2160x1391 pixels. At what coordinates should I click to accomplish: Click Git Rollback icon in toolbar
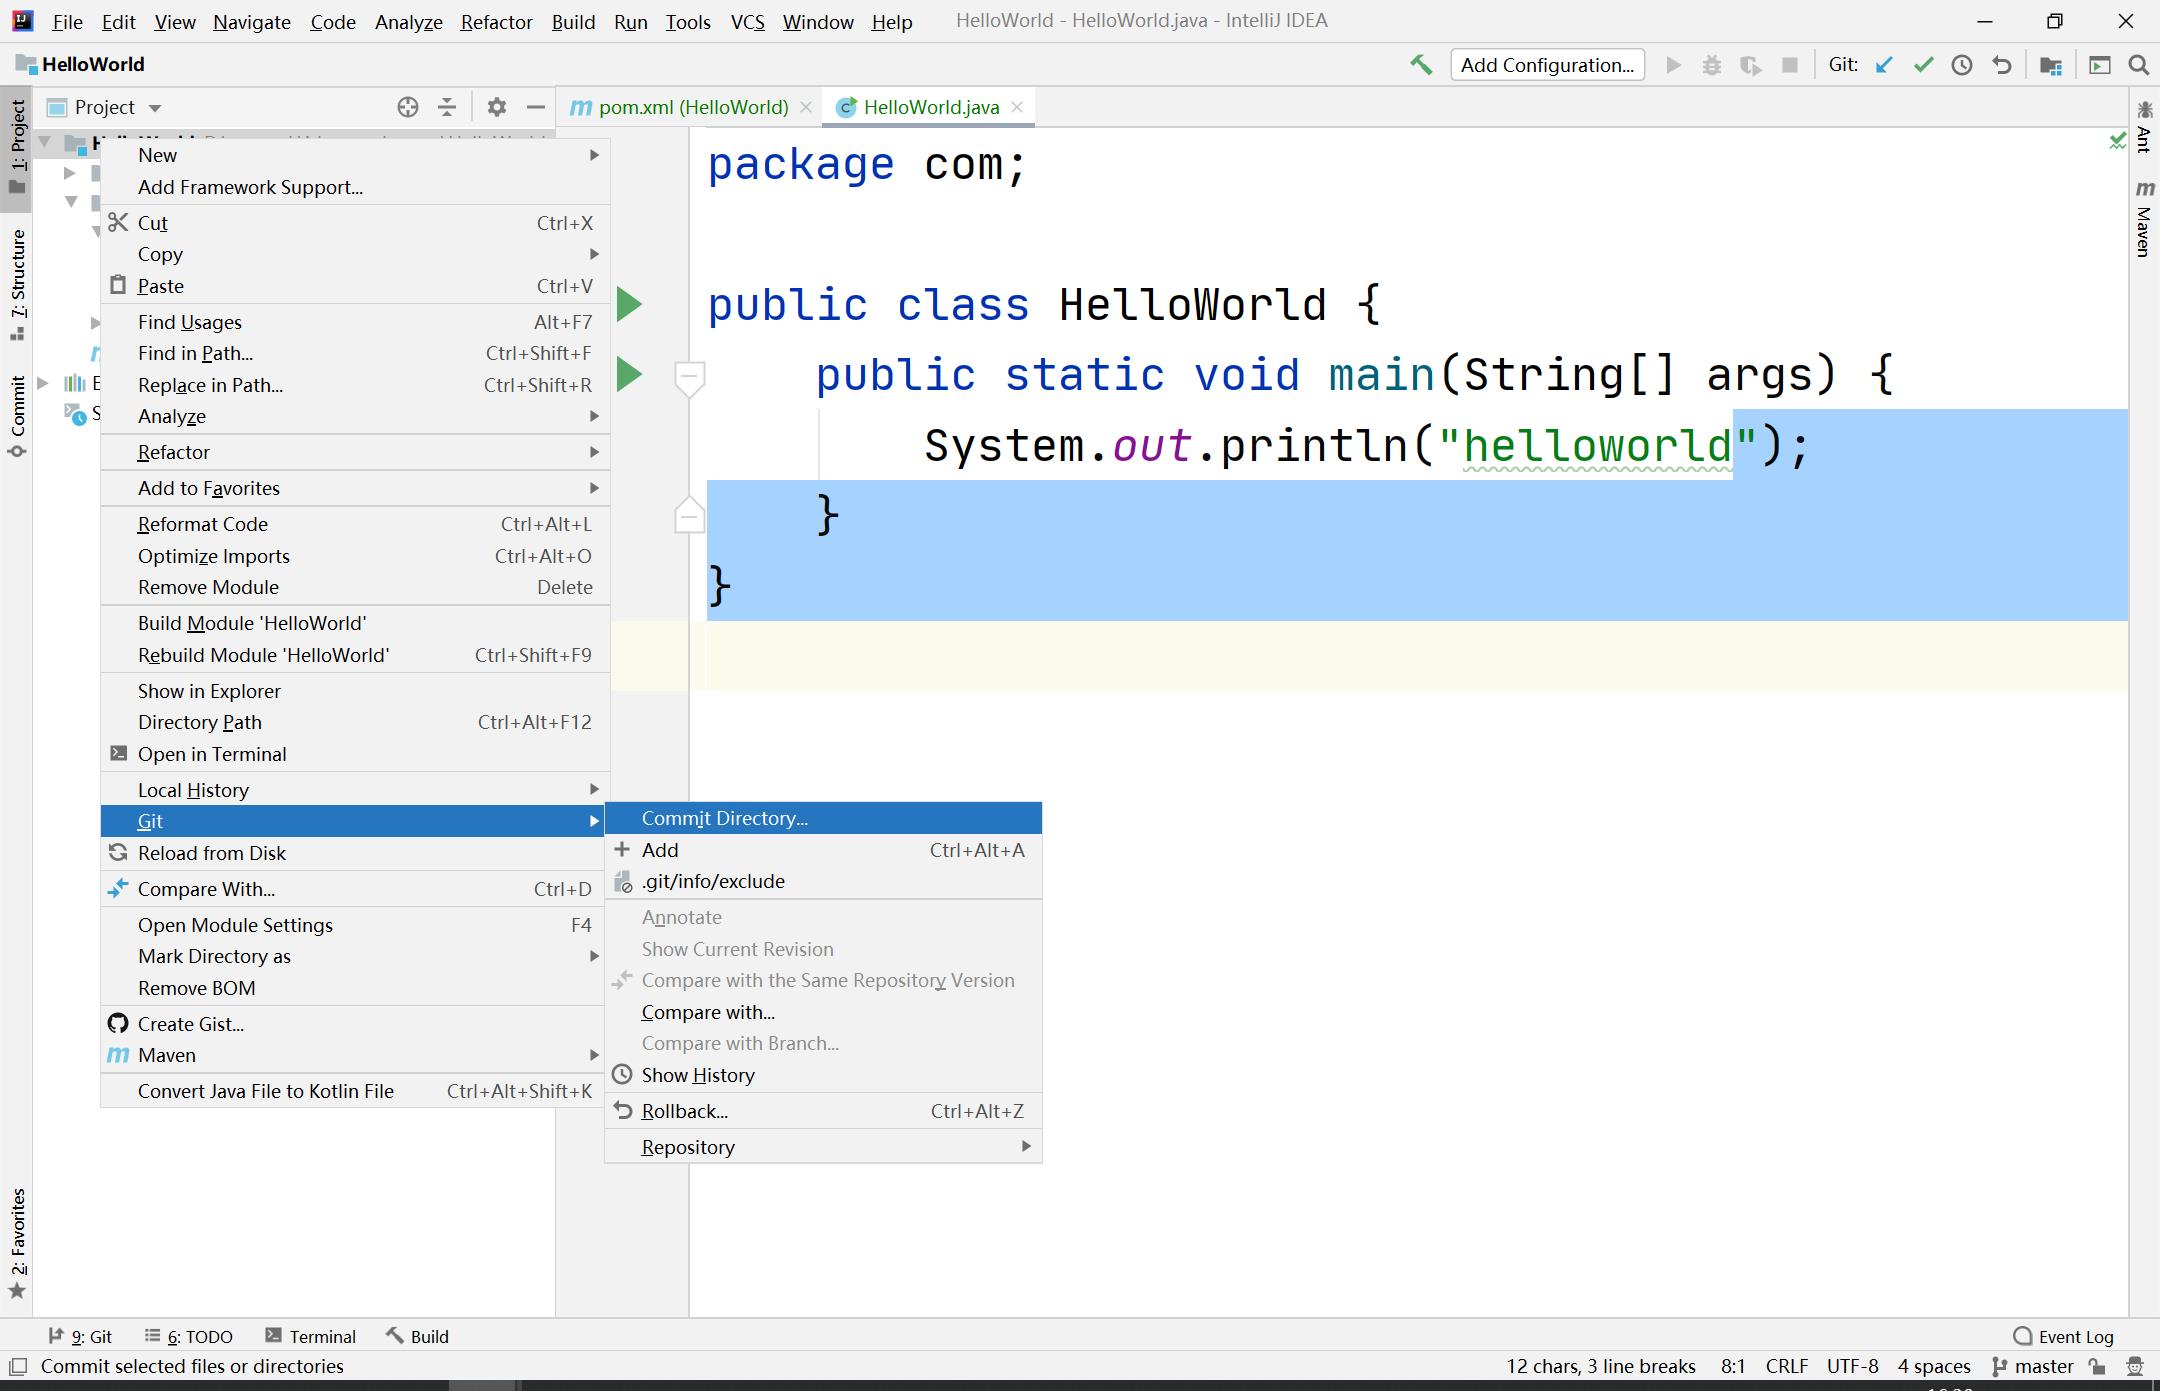(2001, 65)
